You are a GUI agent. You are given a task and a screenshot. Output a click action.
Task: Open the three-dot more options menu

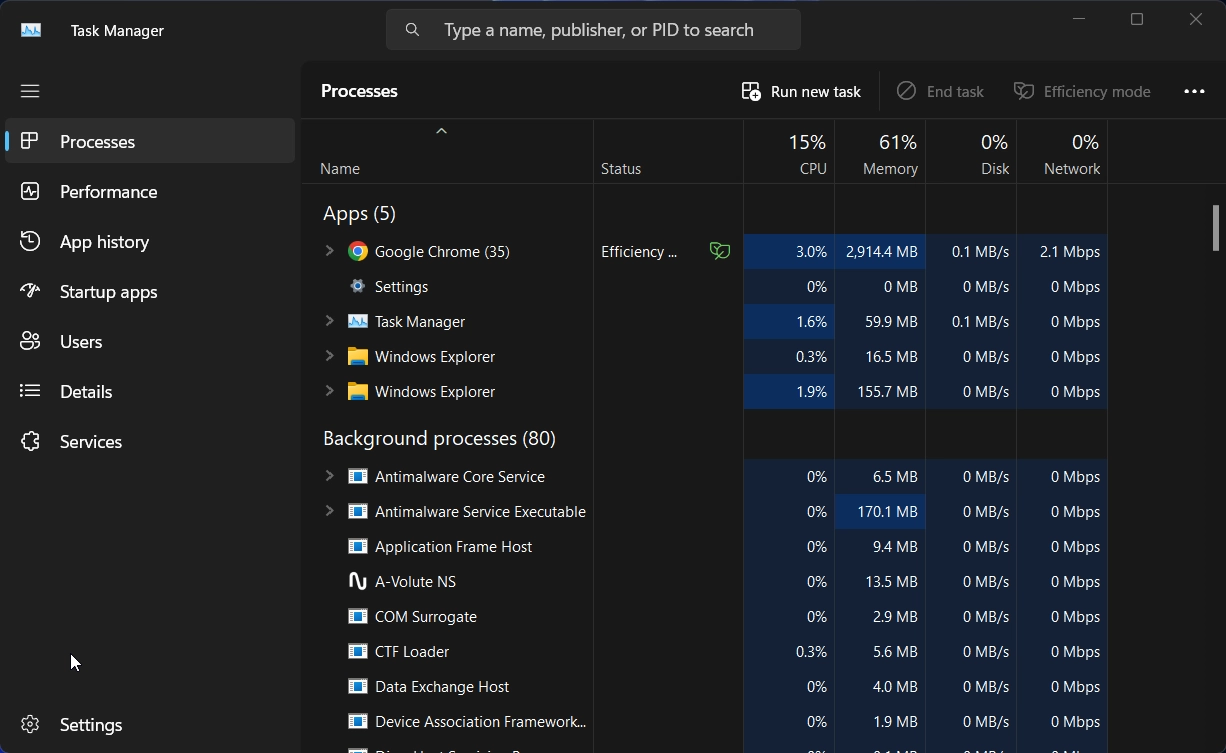[1194, 91]
